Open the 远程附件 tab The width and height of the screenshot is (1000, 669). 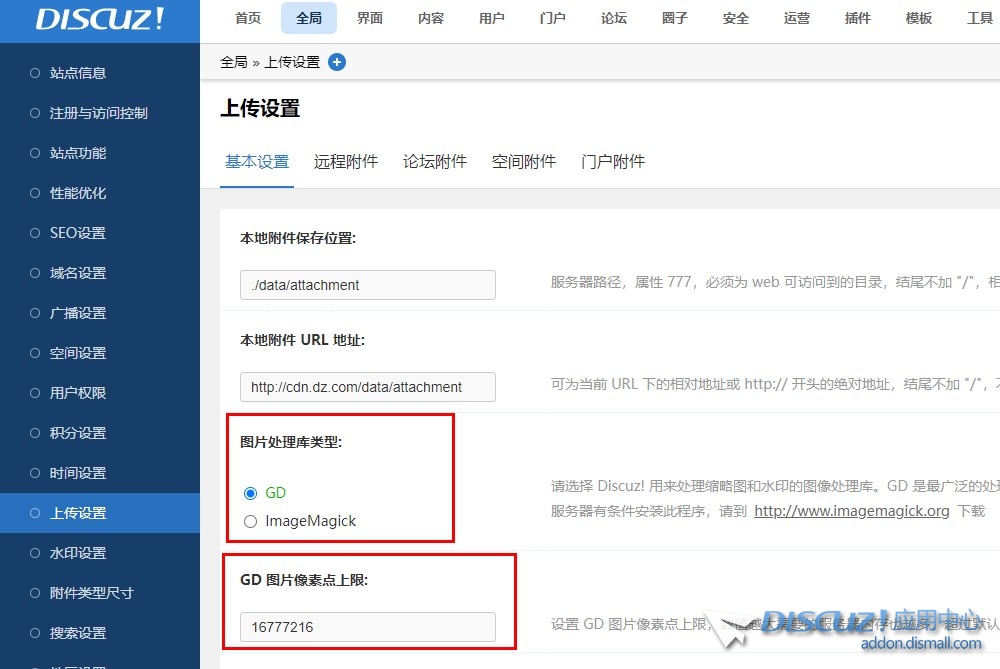click(346, 162)
